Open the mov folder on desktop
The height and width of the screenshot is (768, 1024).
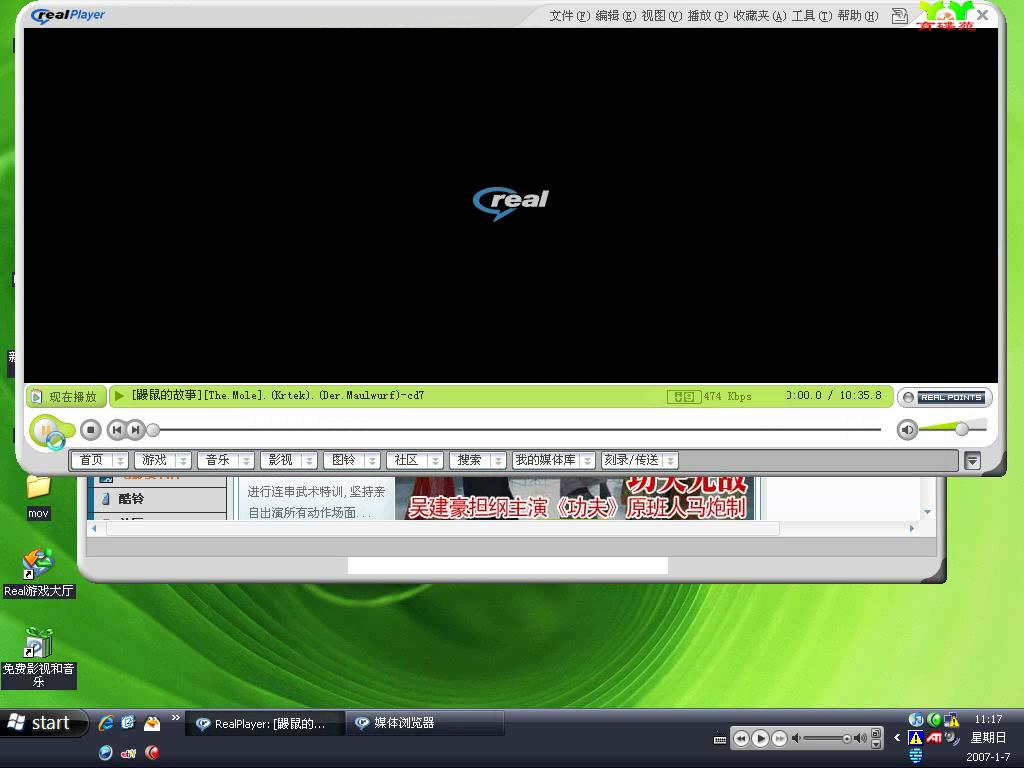point(39,495)
